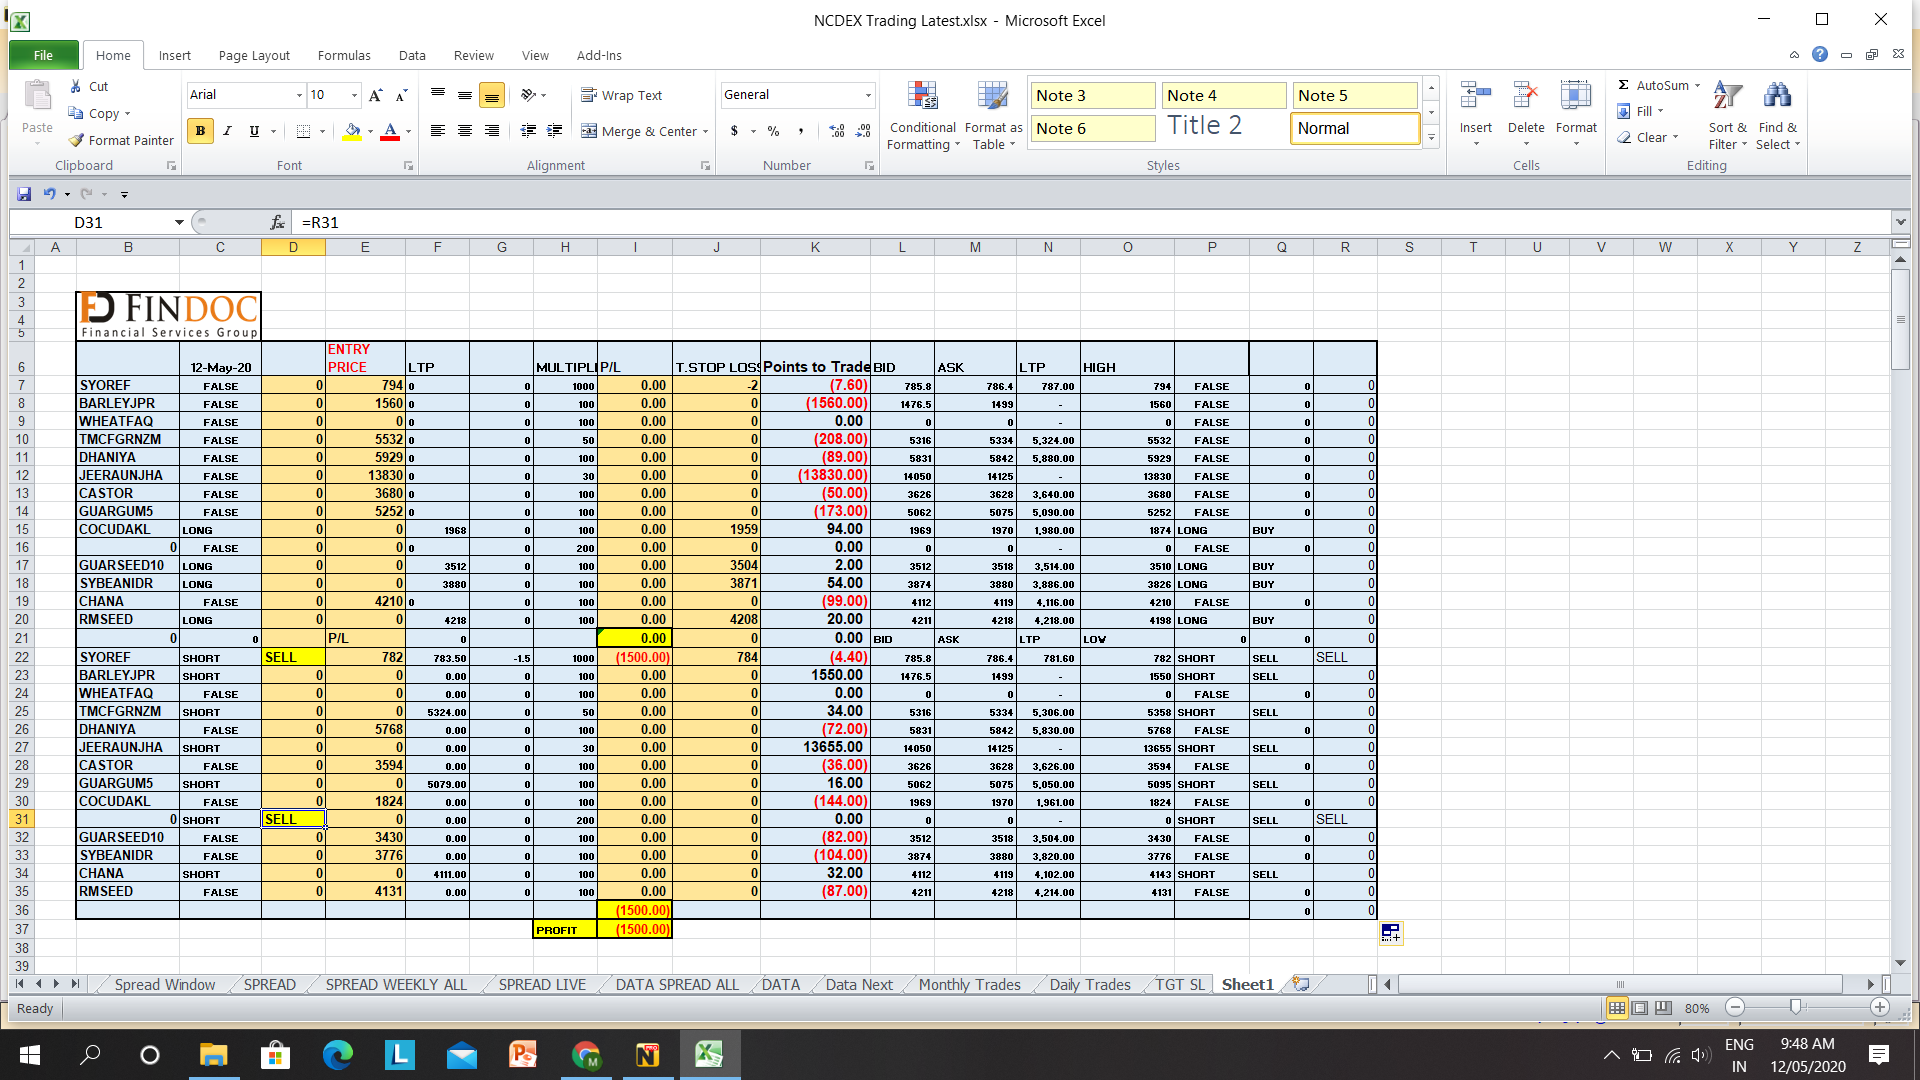Toggle Italic formatting button
Viewport: 1920px width, 1080px height.
(x=227, y=131)
